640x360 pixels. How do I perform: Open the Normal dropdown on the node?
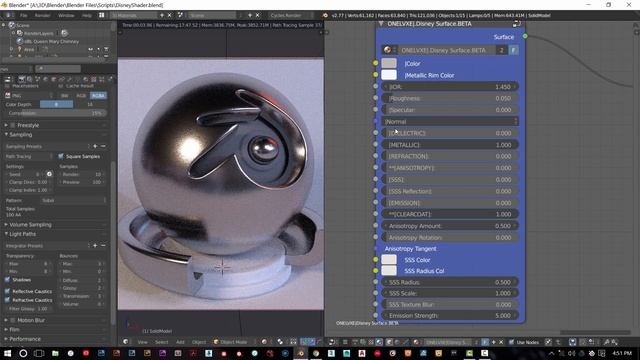point(450,122)
